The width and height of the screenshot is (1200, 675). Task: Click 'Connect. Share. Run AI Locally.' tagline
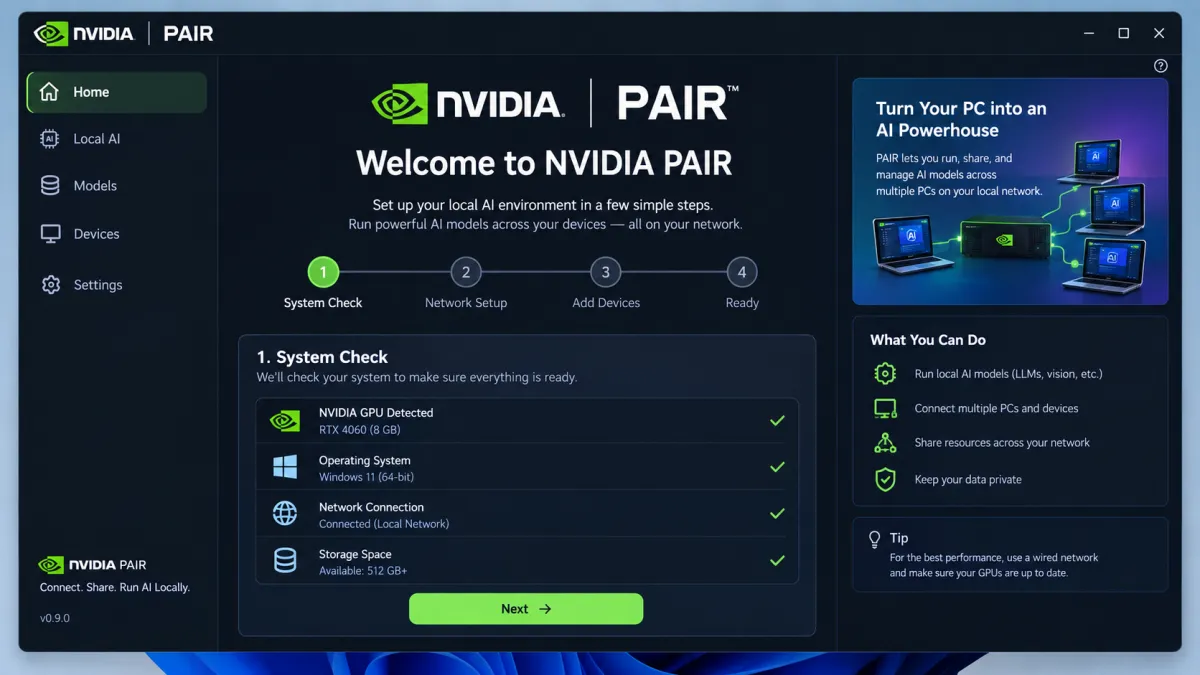point(114,587)
